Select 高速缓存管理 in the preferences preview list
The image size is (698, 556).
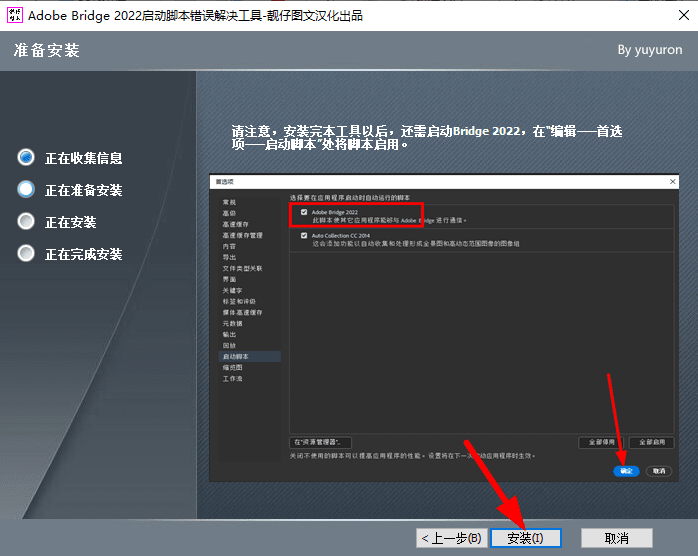pos(243,235)
